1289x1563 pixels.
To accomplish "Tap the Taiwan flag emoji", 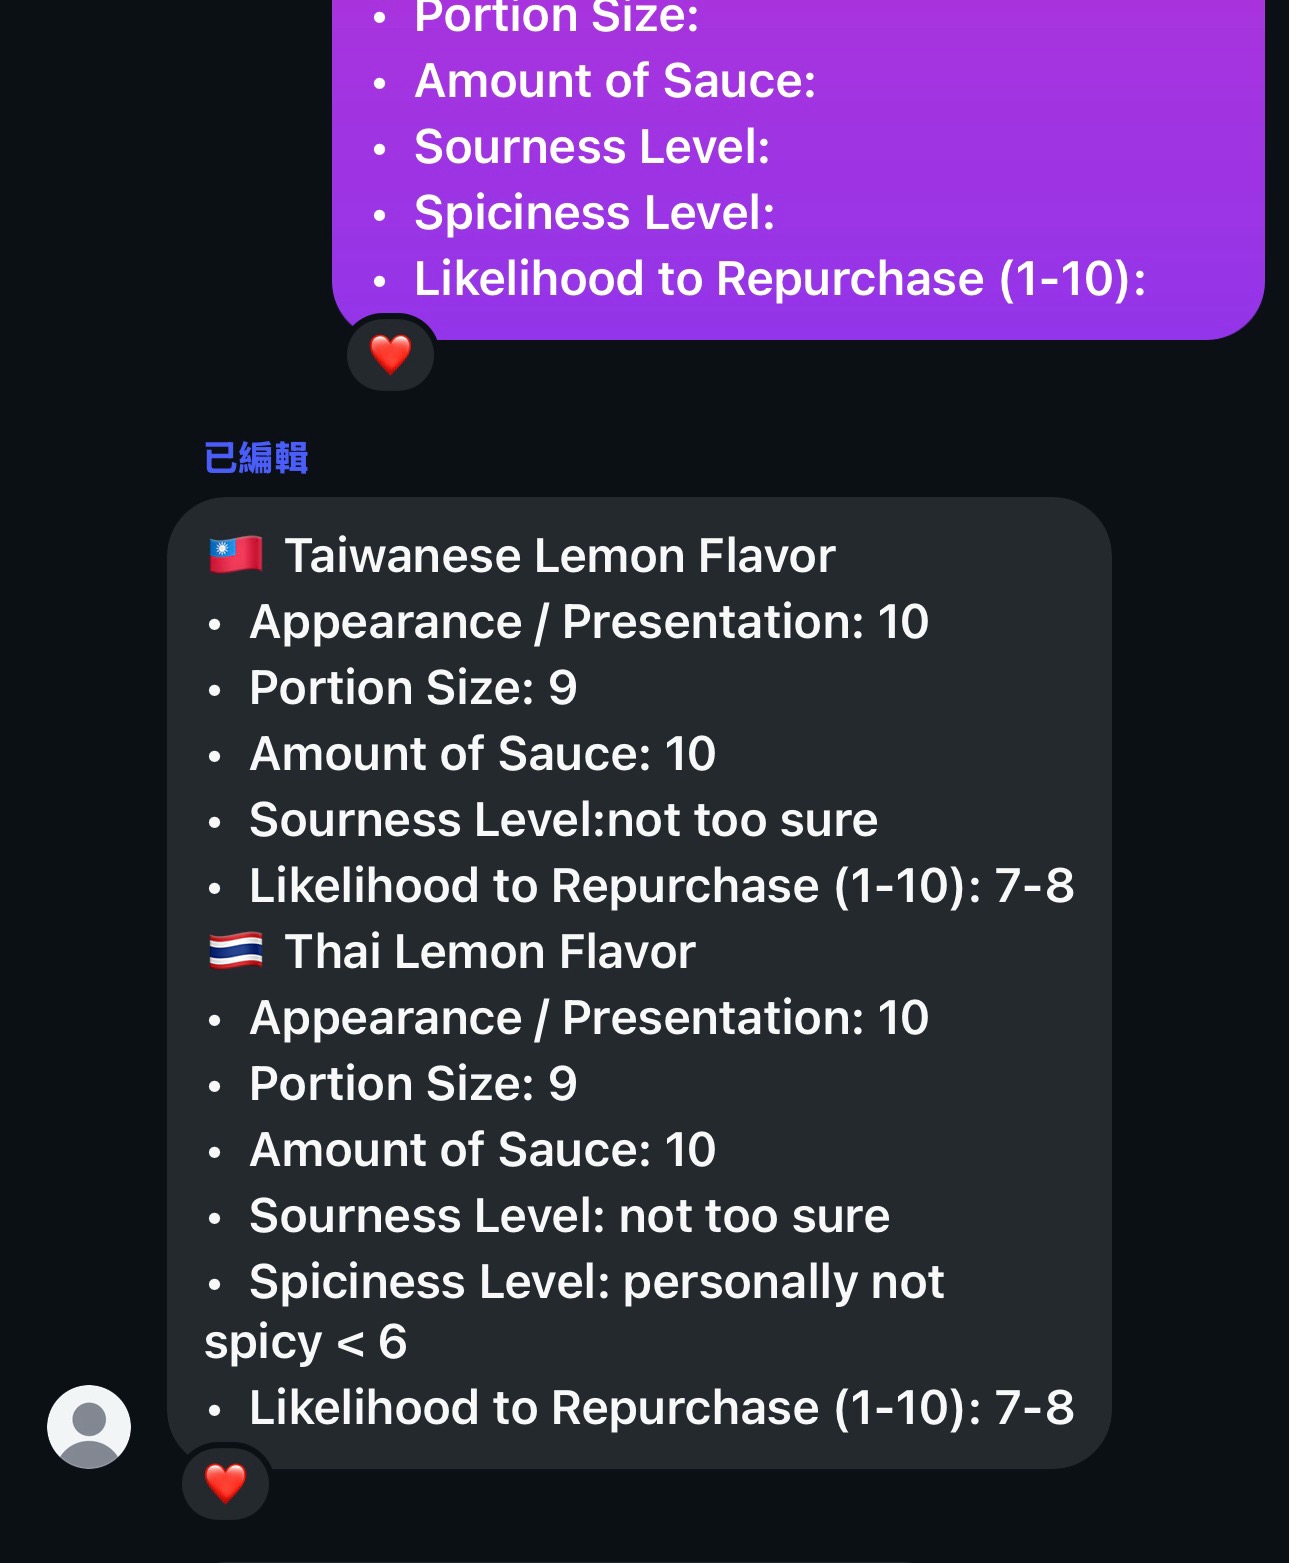I will click(236, 555).
